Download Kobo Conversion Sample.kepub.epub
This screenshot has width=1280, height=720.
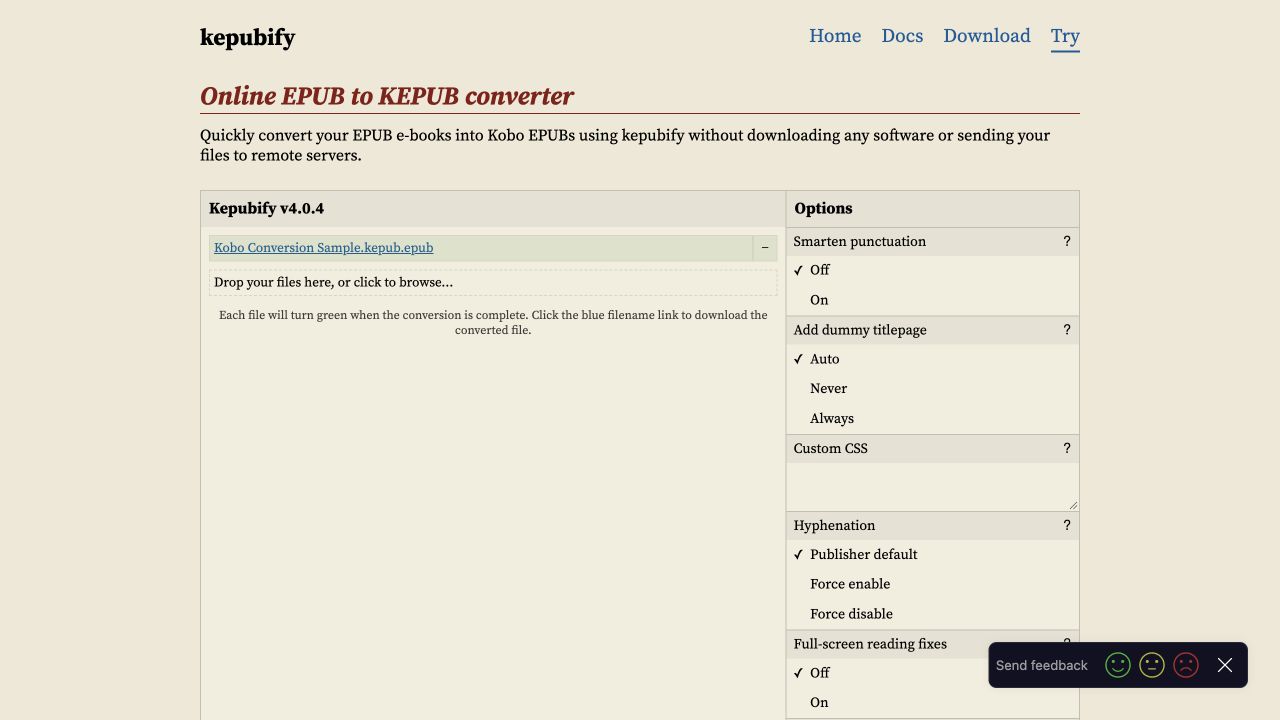coord(323,248)
